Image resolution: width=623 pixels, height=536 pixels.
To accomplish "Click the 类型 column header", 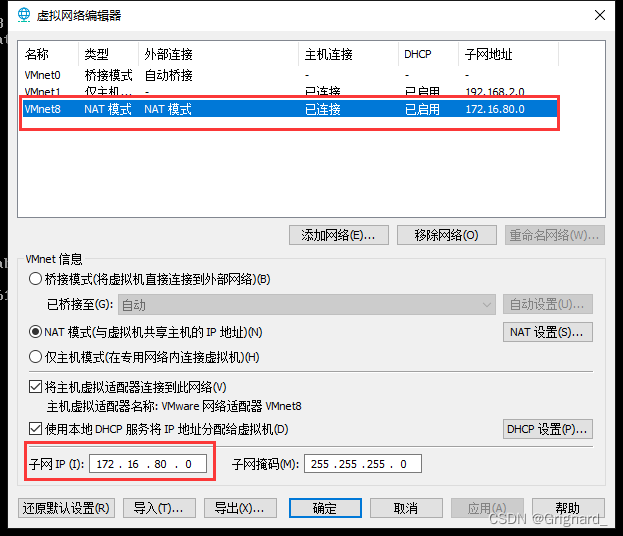I will click(108, 54).
